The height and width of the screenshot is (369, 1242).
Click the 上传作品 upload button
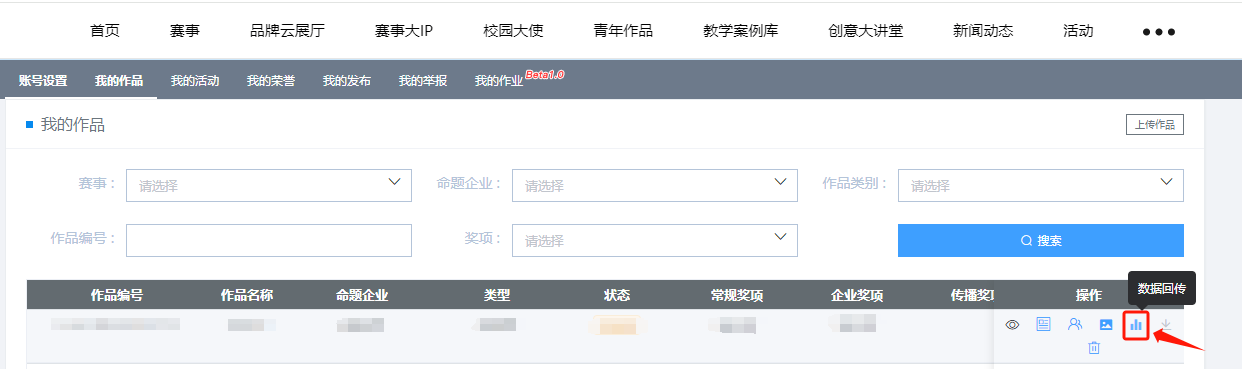[1155, 125]
